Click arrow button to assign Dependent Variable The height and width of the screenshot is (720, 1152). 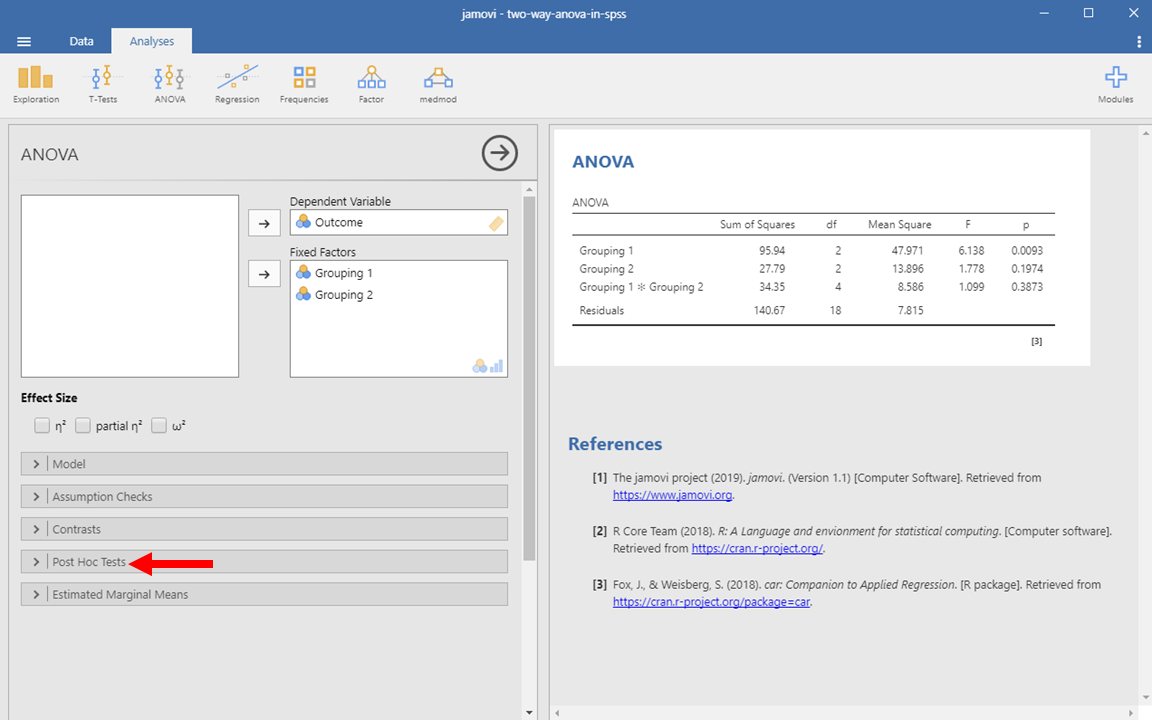click(x=264, y=224)
